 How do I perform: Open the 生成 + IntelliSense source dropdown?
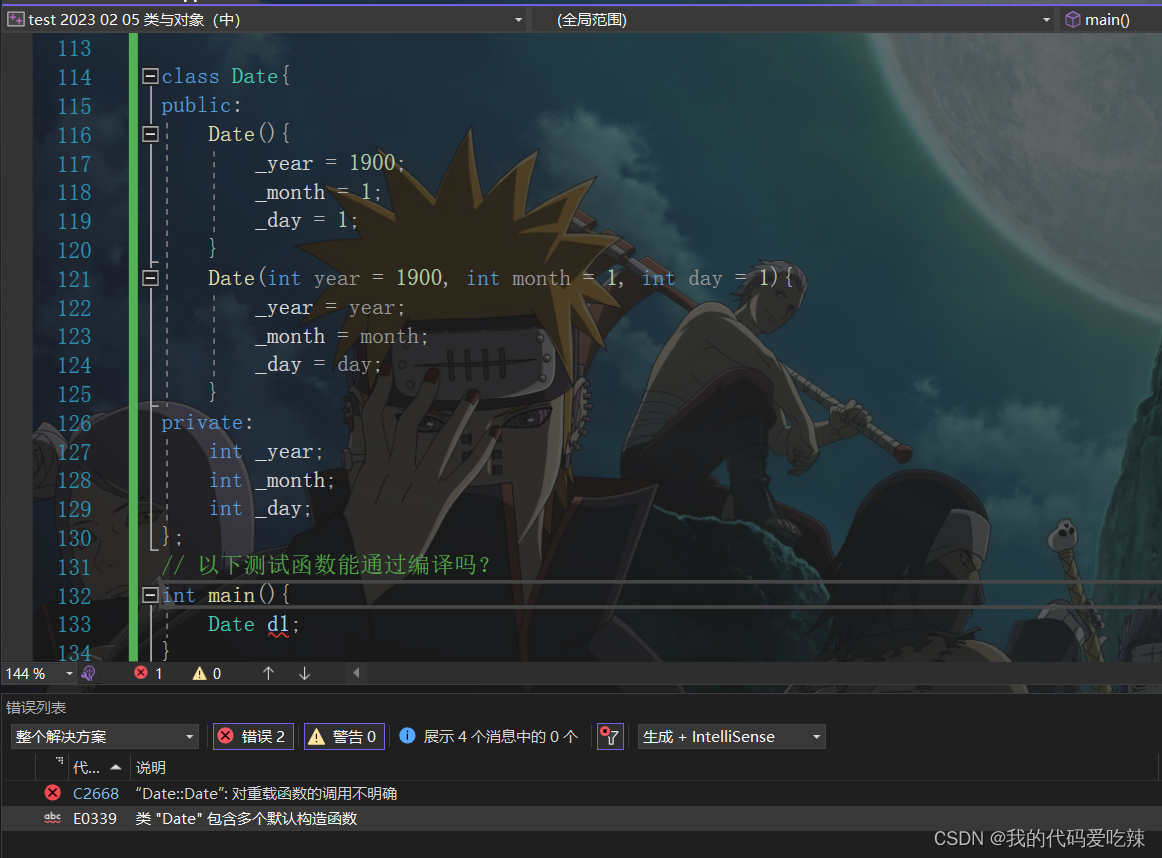coord(731,736)
